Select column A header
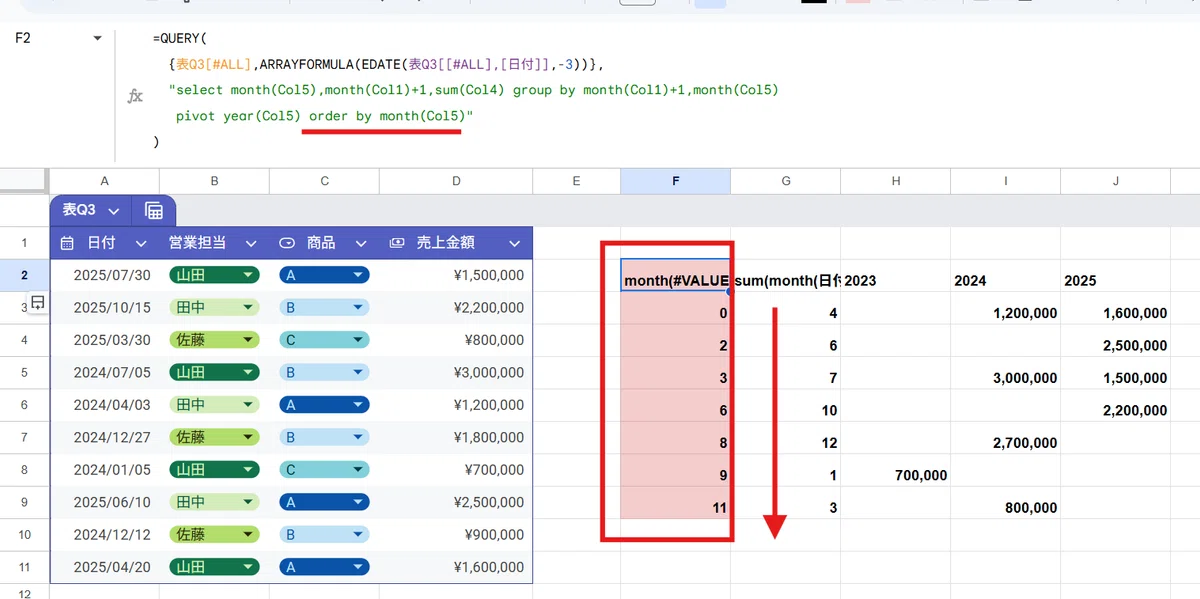Viewport: 1200px width, 599px height. coord(104,181)
